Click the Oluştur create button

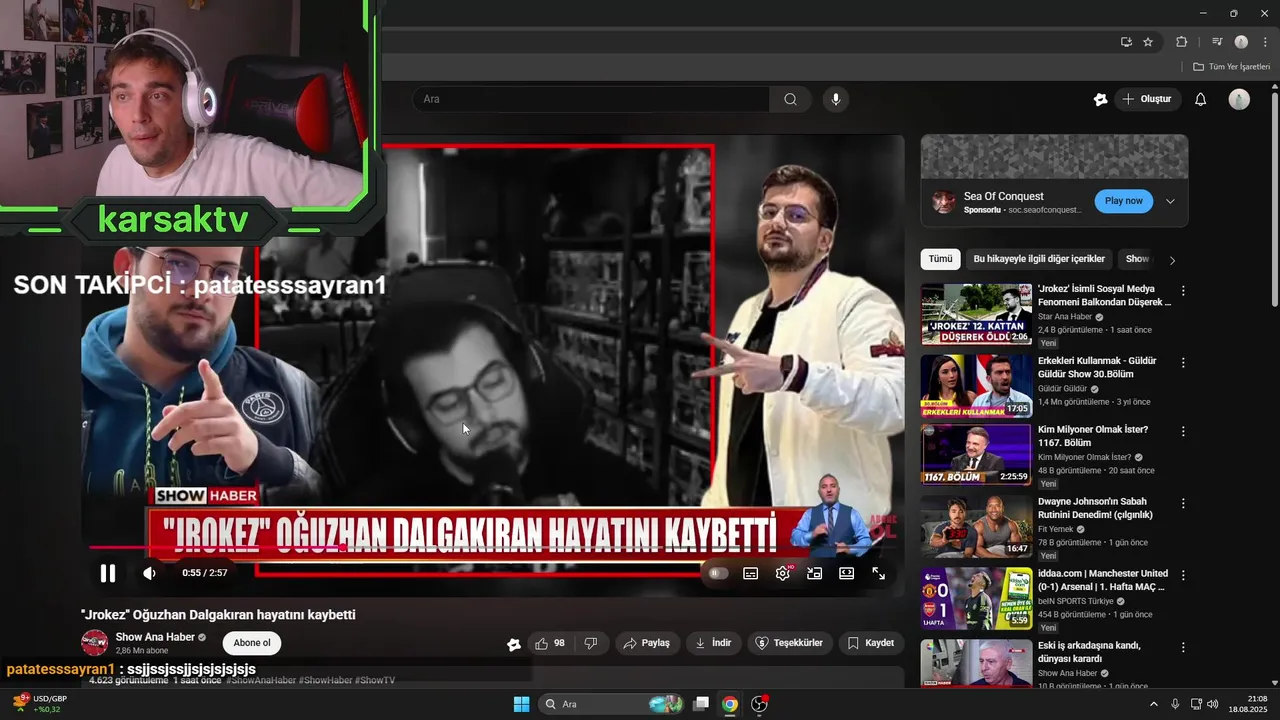click(1147, 99)
